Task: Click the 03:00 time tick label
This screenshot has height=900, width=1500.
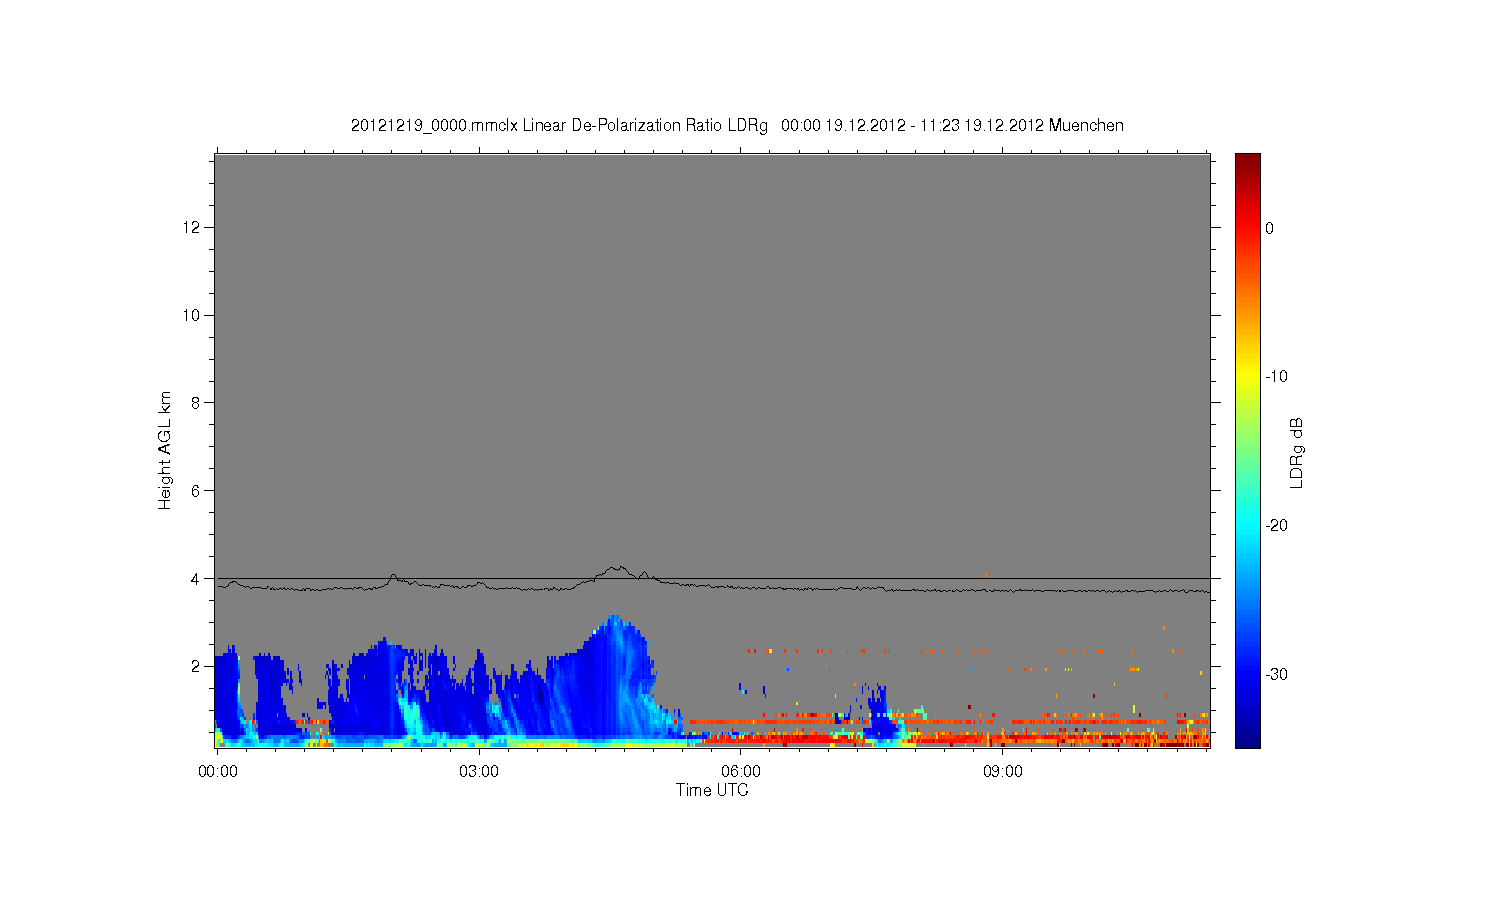Action: [x=479, y=771]
